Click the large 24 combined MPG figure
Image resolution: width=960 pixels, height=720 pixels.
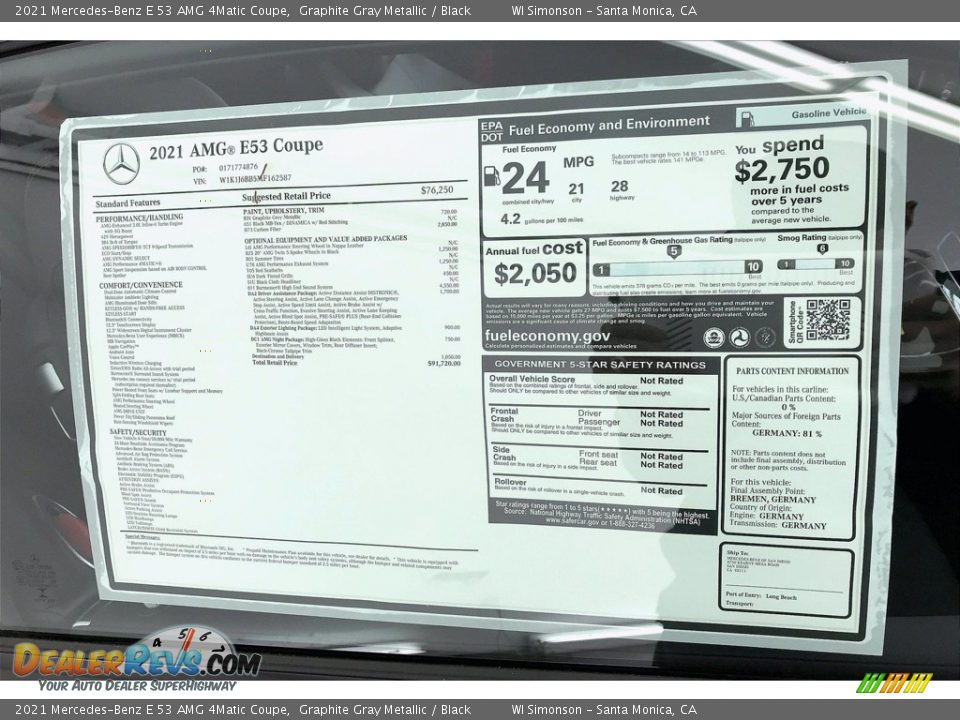pos(525,178)
